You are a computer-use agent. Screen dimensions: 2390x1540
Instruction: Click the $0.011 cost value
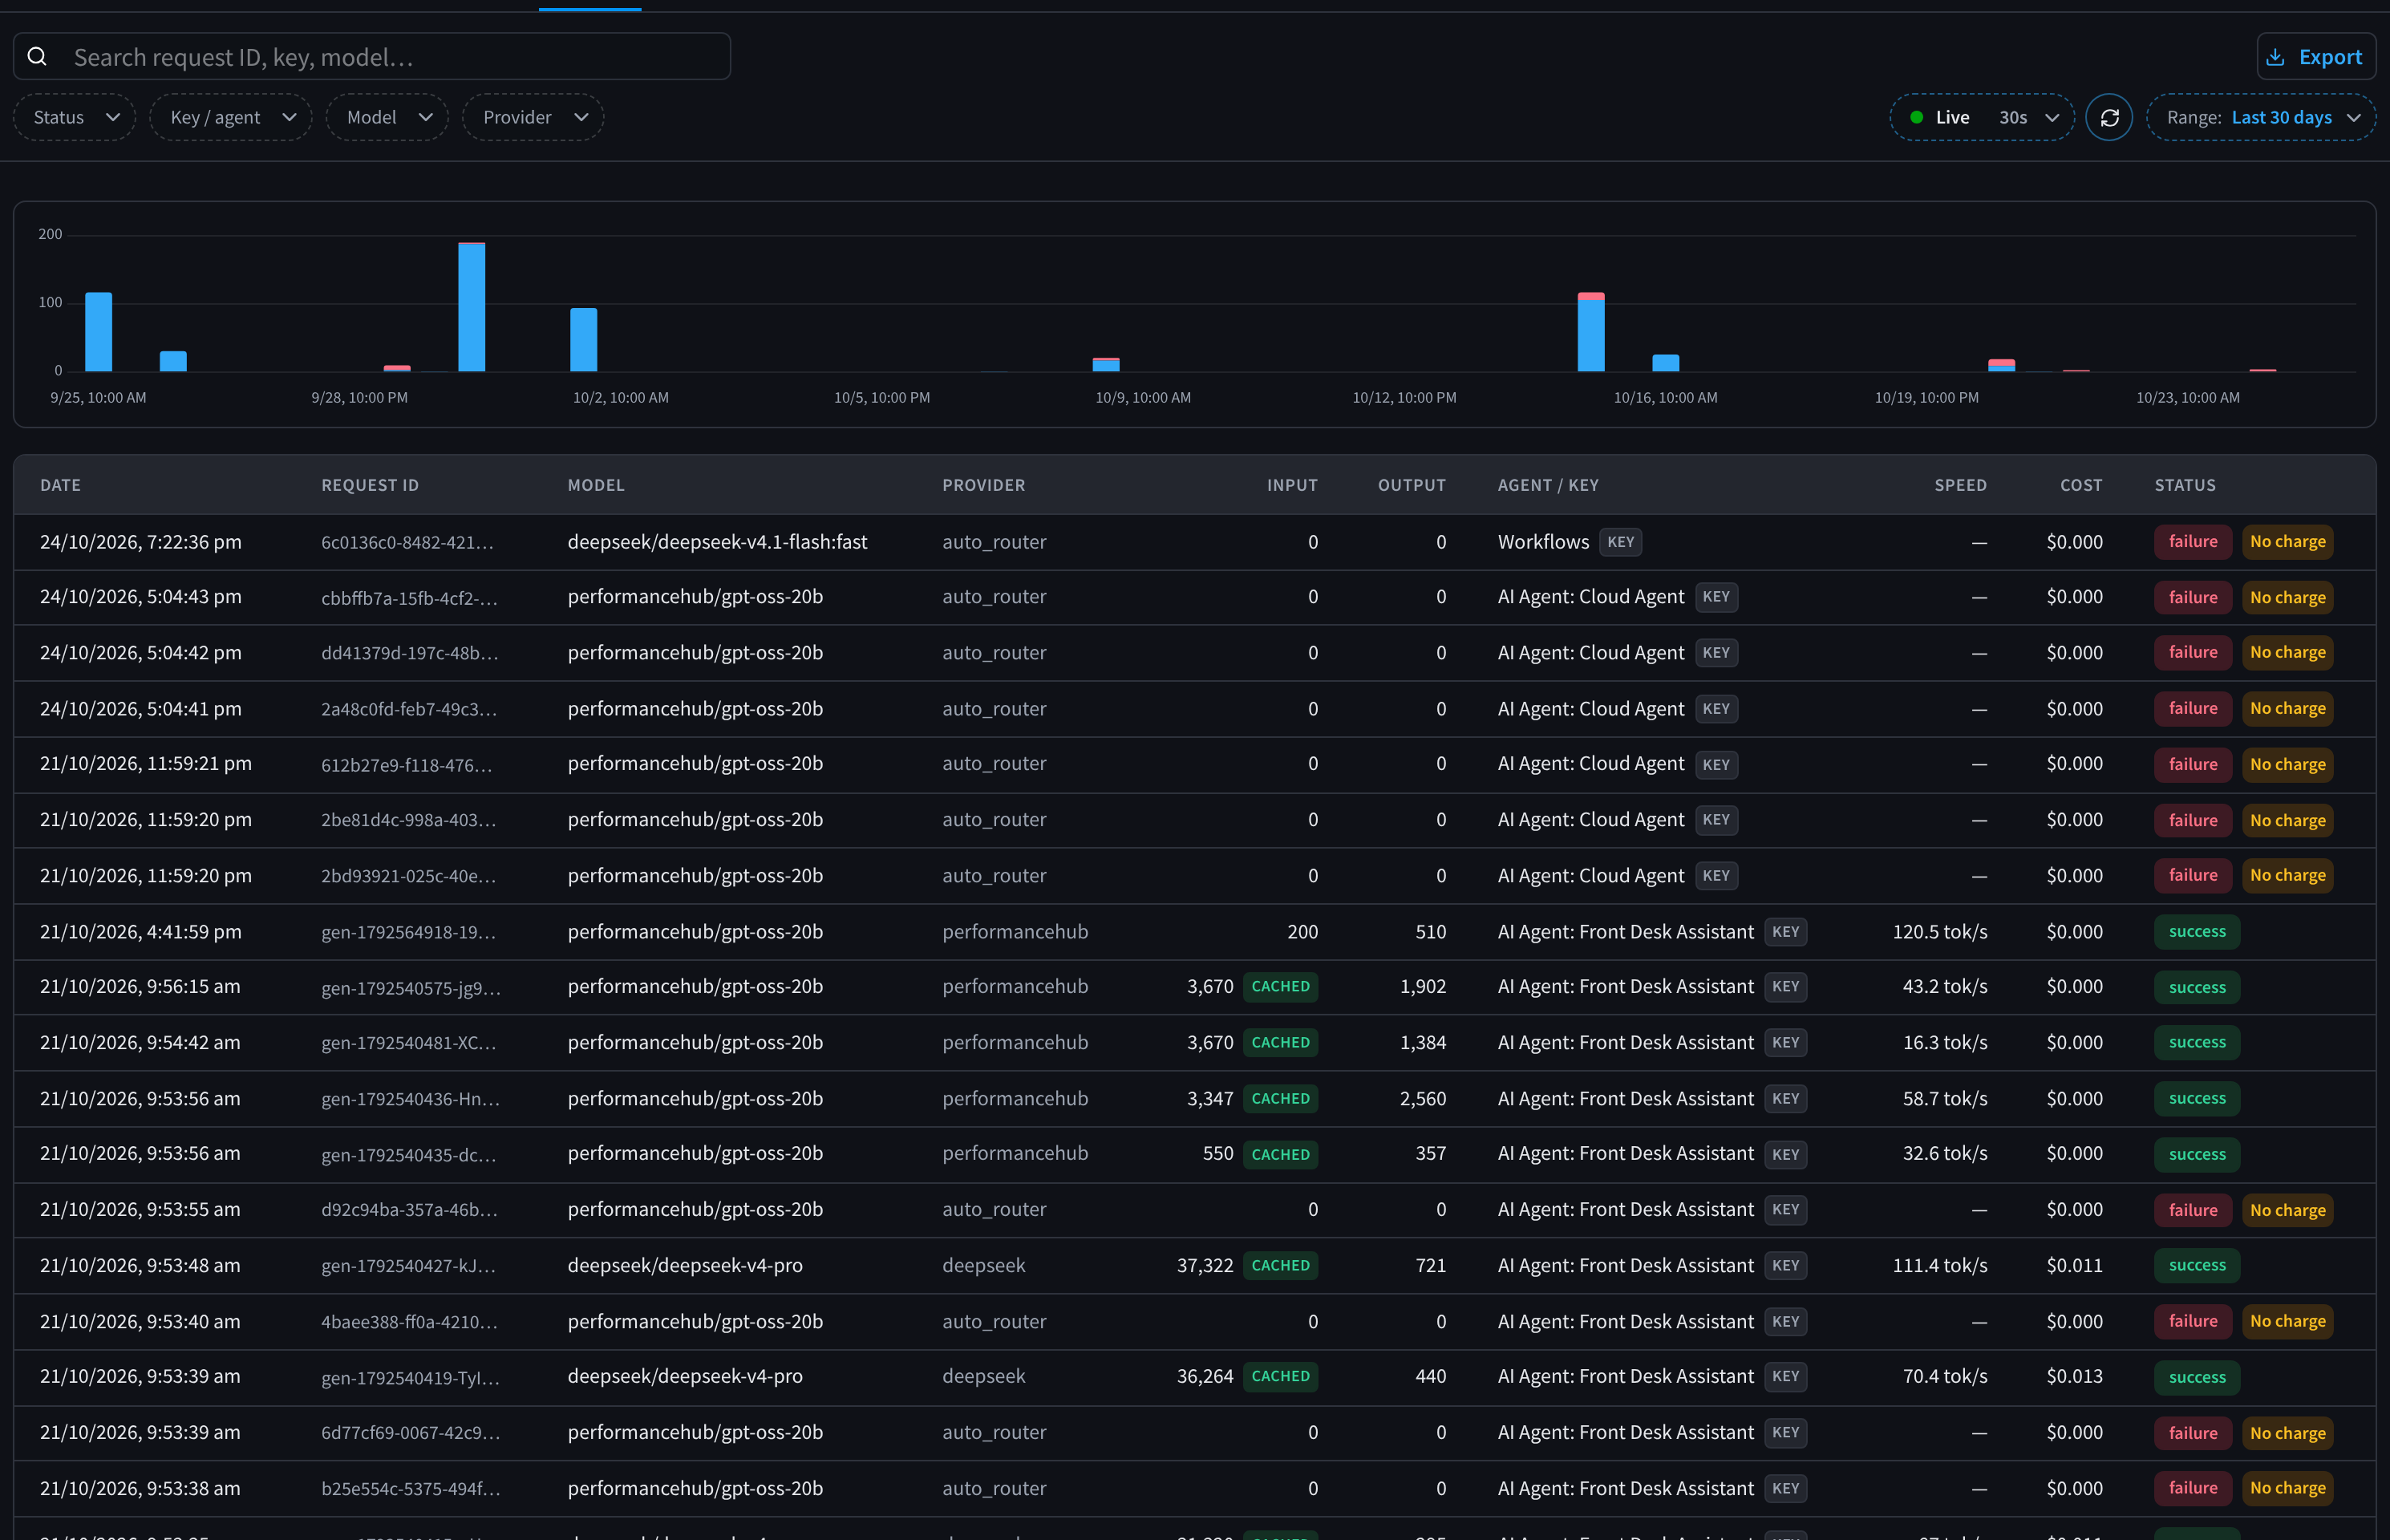pos(2074,1265)
